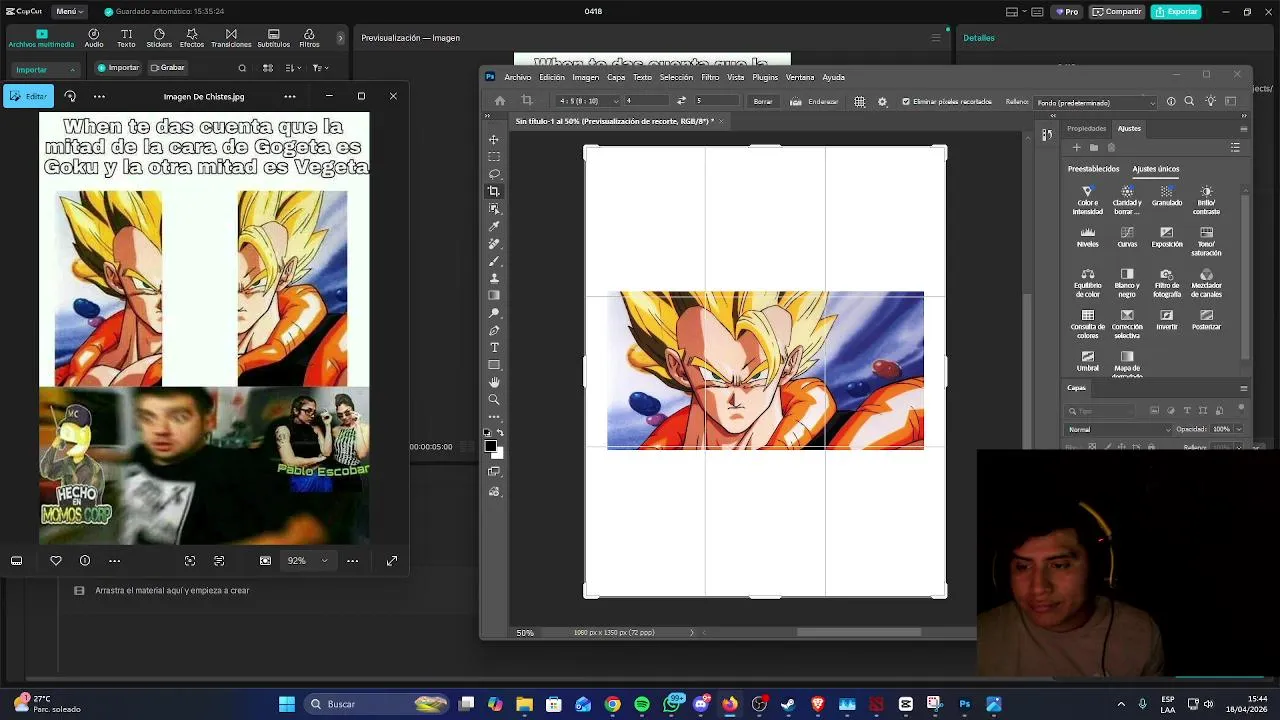The width and height of the screenshot is (1280, 720).
Task: Open Photoshop Archivo menu
Action: pos(518,77)
